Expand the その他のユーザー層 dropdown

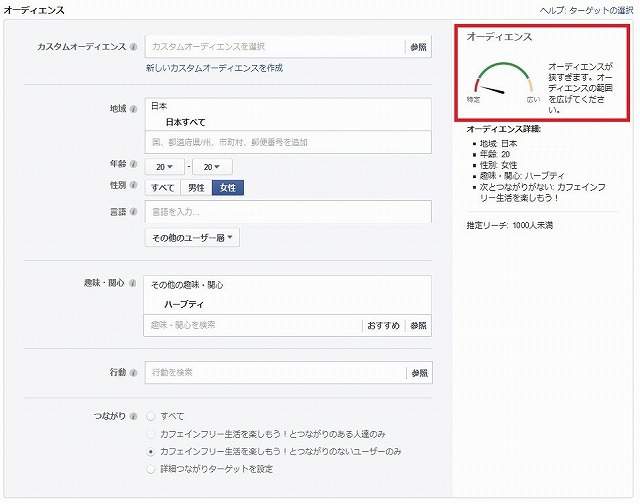coord(192,237)
